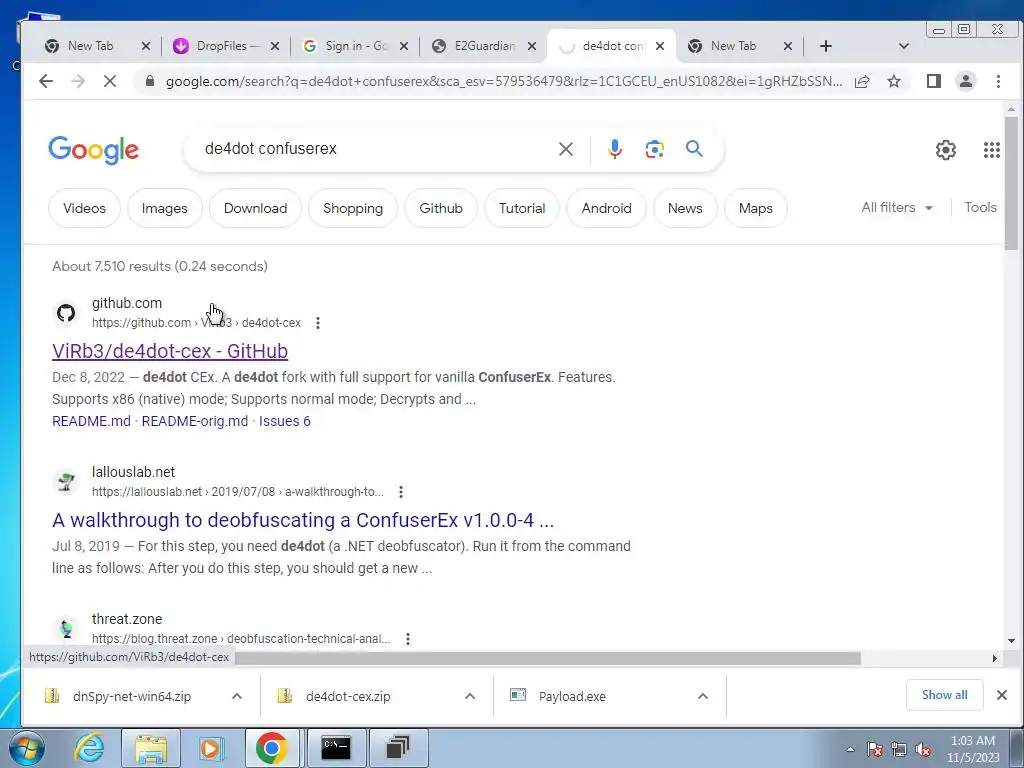
Task: Start voice search with microphone
Action: coord(615,149)
